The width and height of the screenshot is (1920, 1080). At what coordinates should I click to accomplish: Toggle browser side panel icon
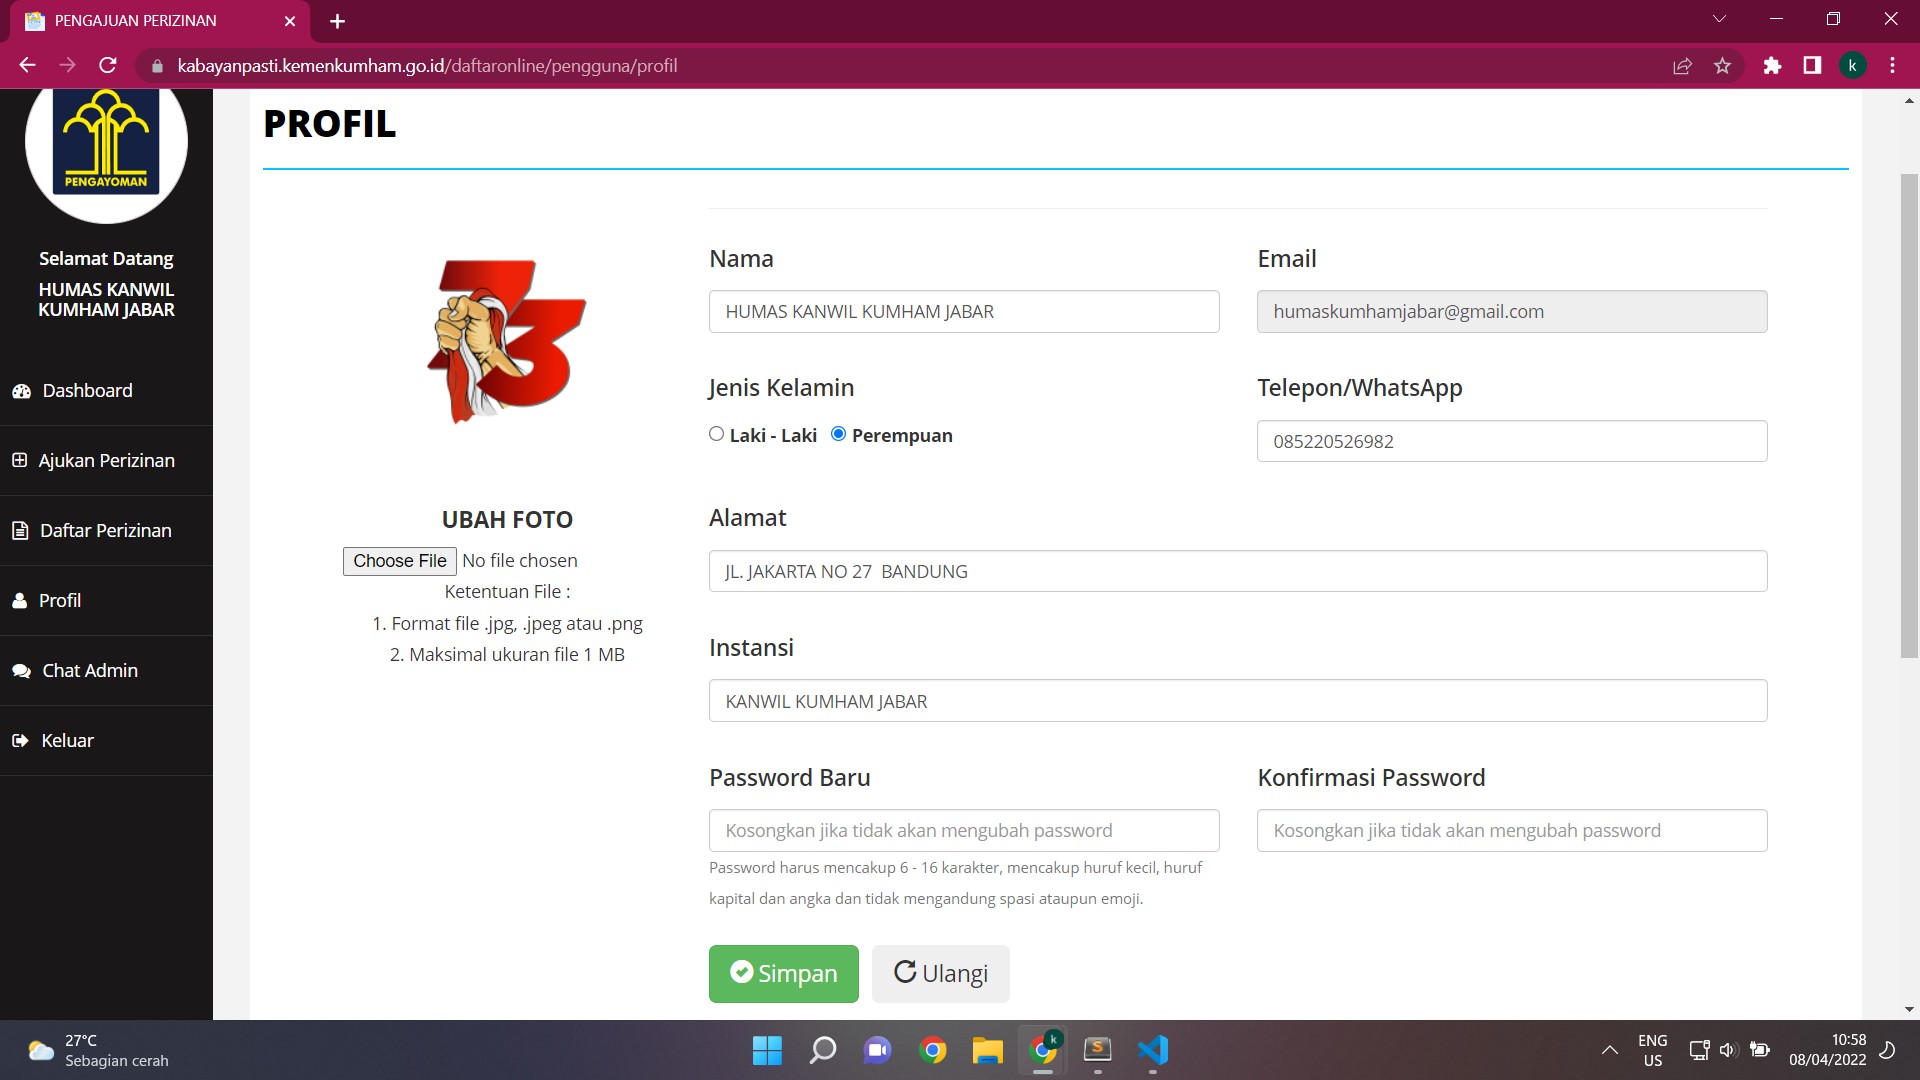click(1812, 66)
